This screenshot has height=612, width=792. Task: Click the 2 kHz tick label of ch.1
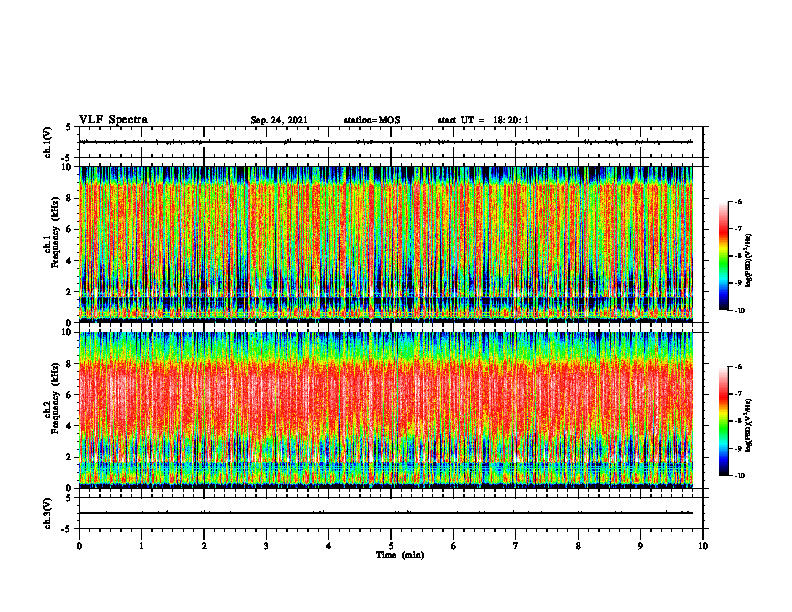71,292
